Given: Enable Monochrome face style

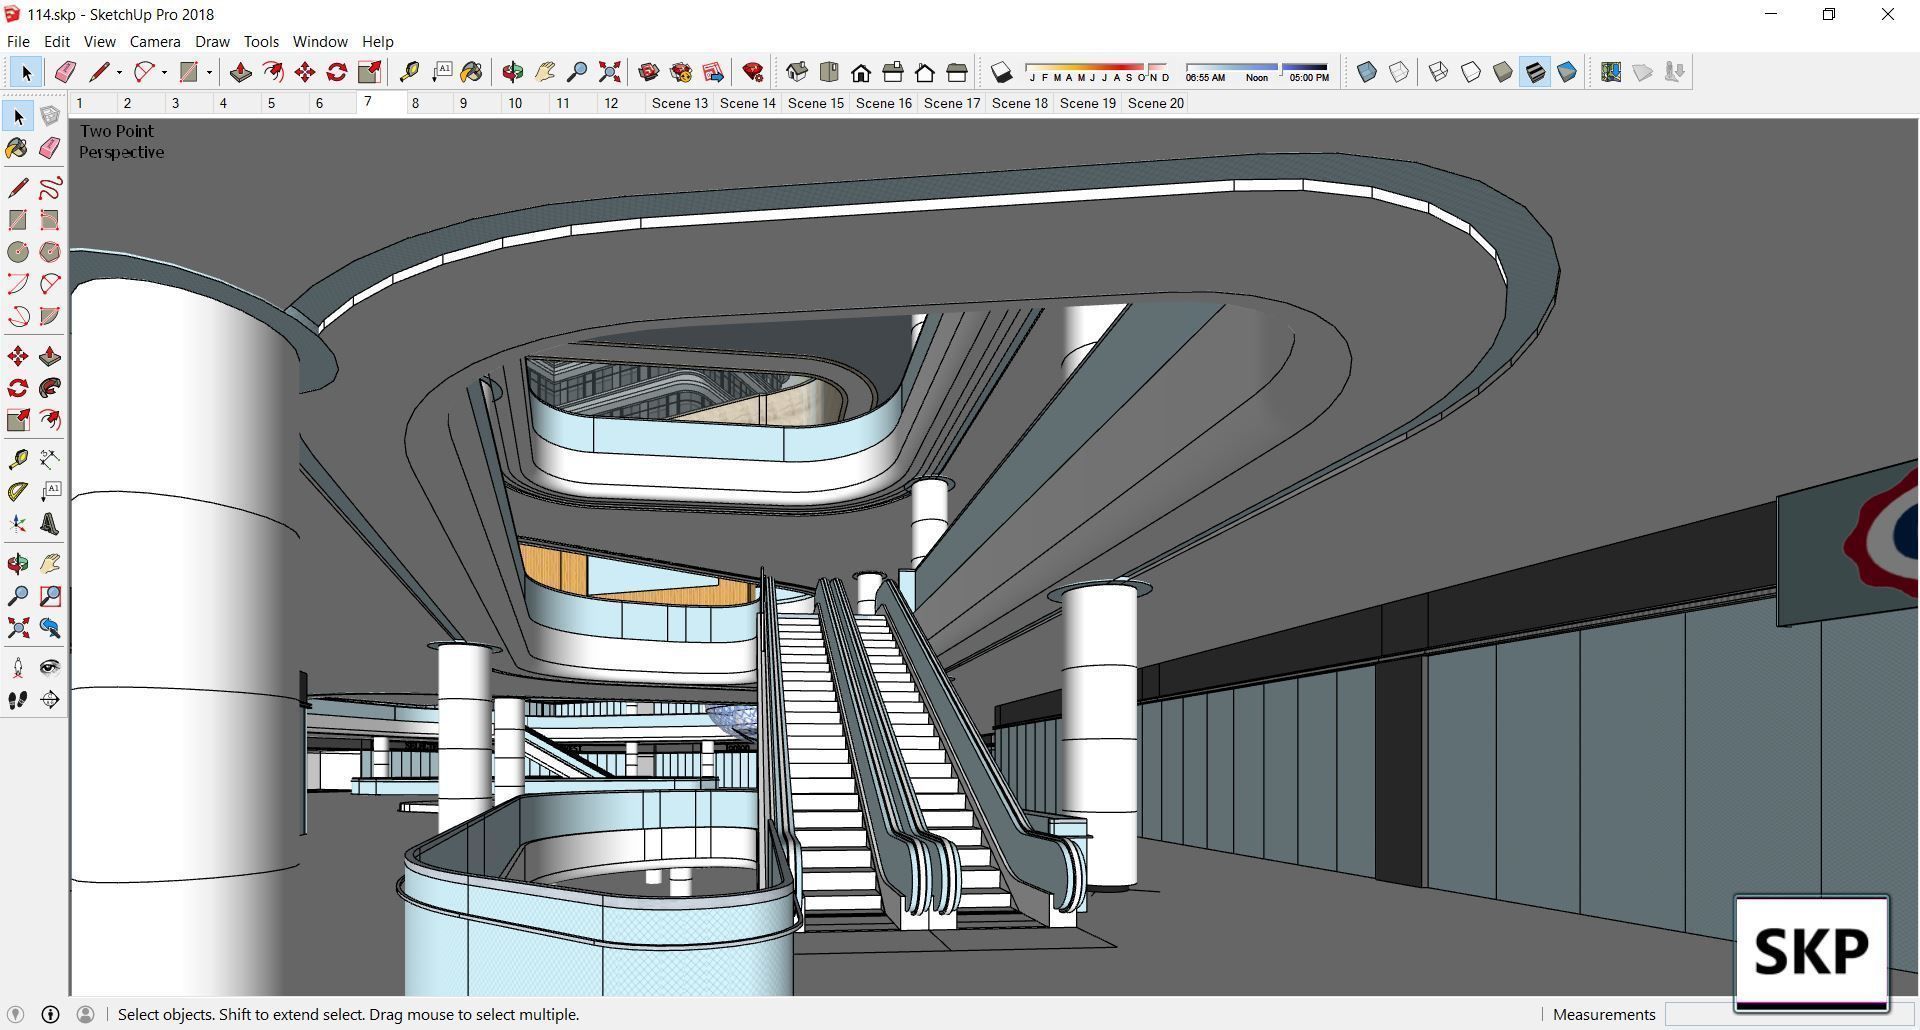Looking at the screenshot, I should pyautogui.click(x=1567, y=72).
